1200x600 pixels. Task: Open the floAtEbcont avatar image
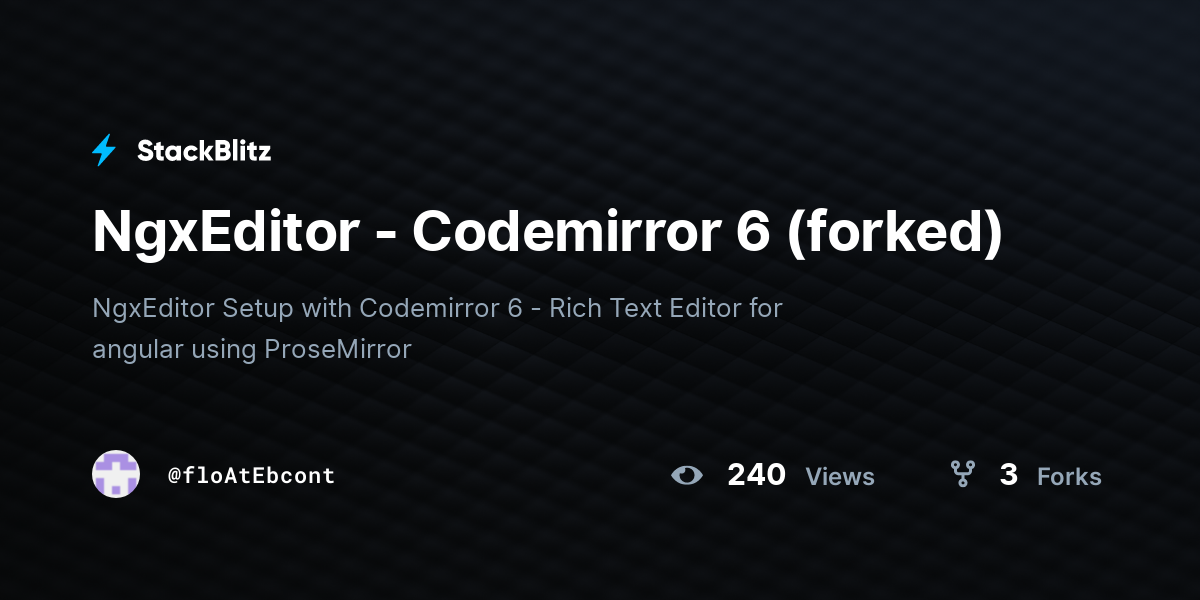(116, 474)
